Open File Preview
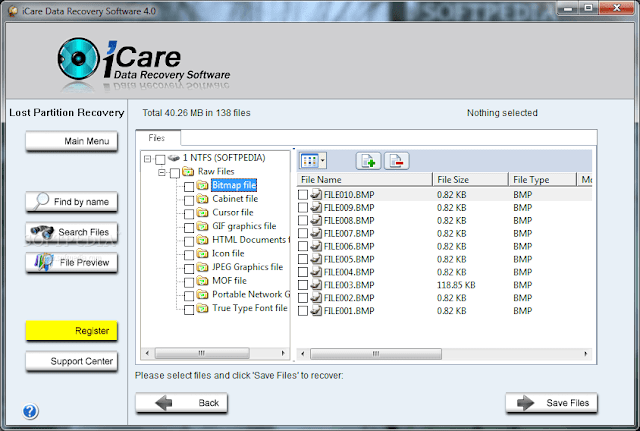The width and height of the screenshot is (640, 431). [x=71, y=262]
